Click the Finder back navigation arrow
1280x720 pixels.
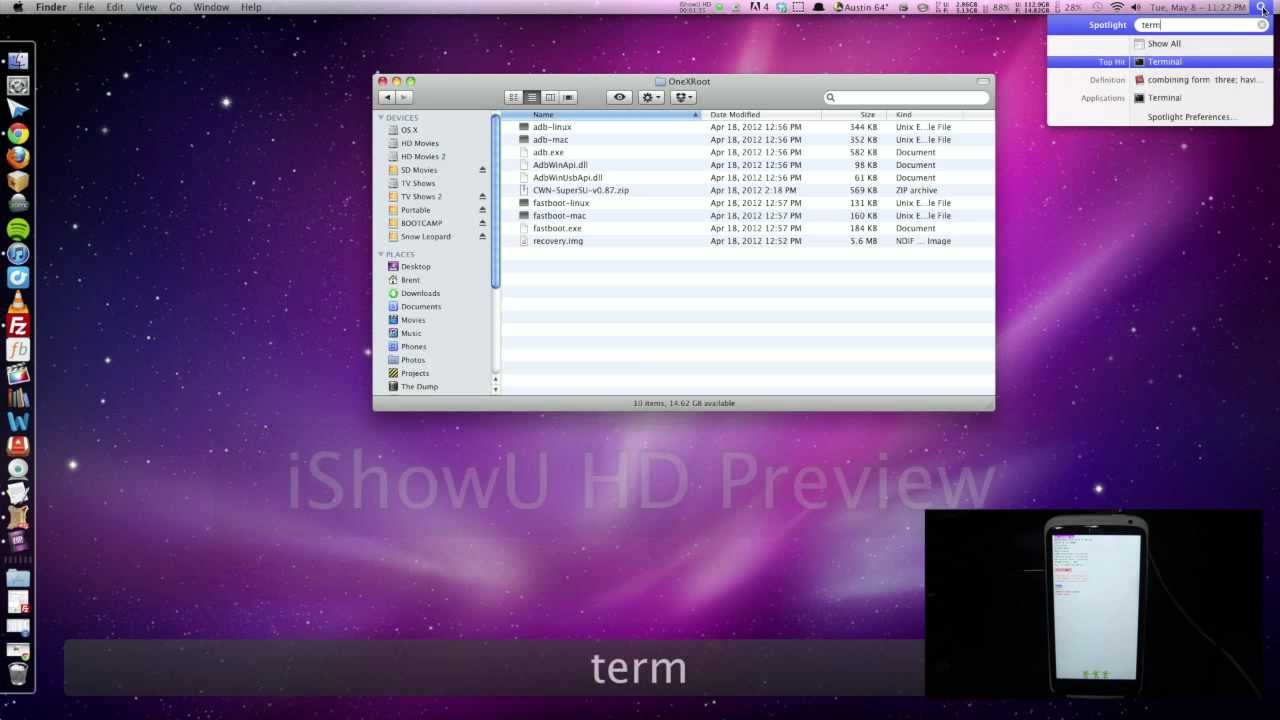387,97
